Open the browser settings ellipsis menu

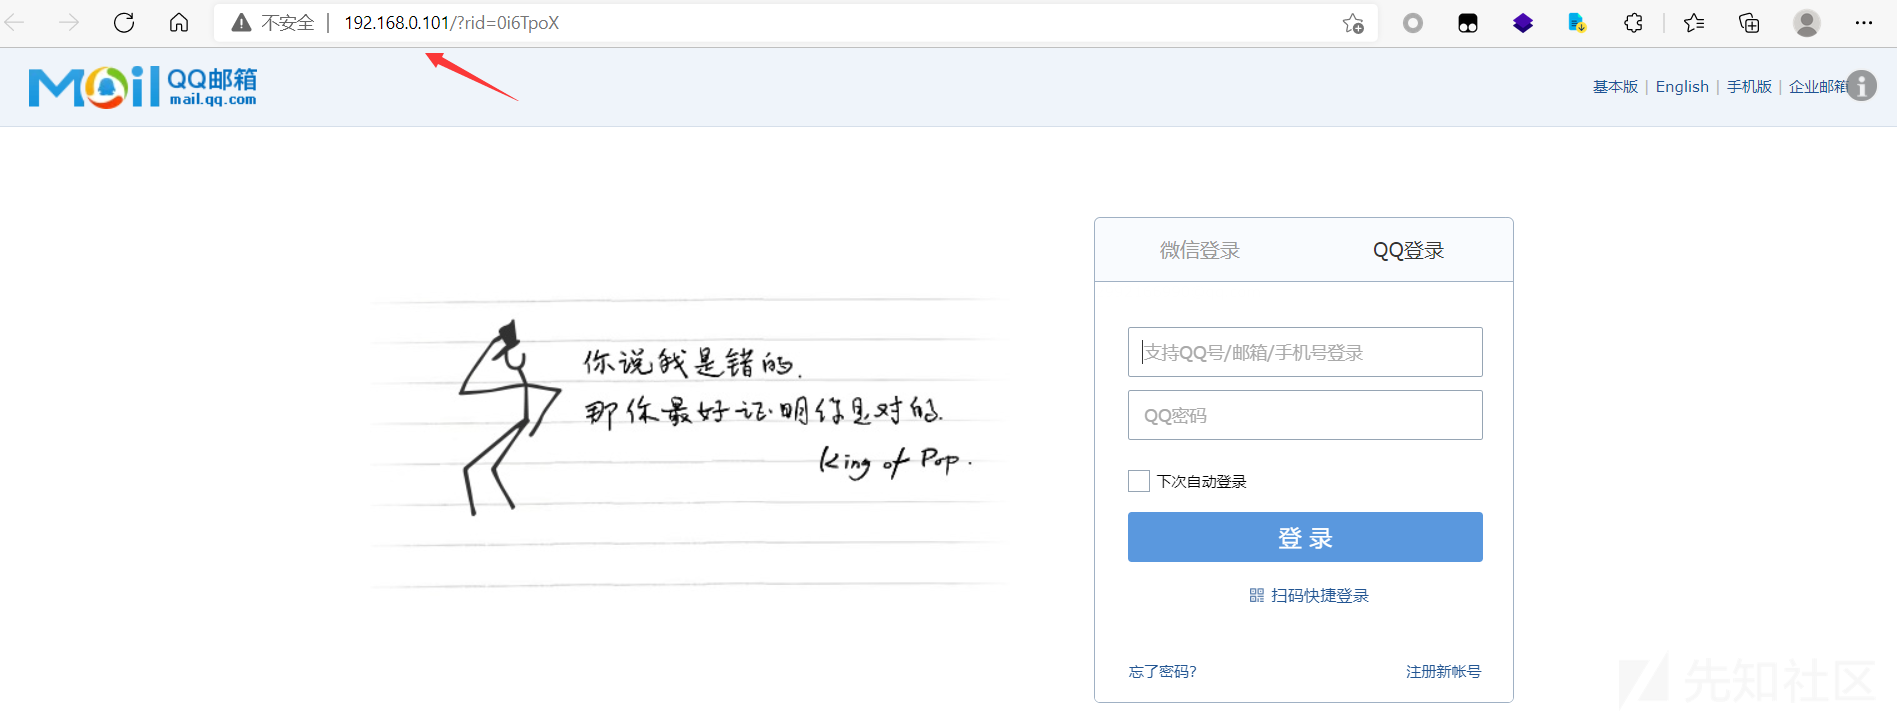(1863, 23)
